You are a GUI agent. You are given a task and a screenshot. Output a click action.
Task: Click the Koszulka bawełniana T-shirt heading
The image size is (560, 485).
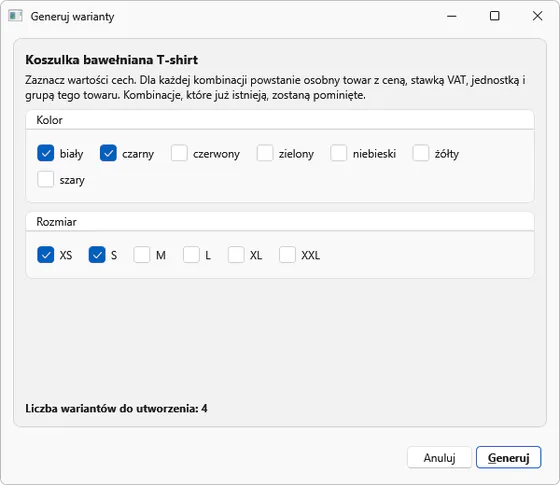tap(111, 60)
